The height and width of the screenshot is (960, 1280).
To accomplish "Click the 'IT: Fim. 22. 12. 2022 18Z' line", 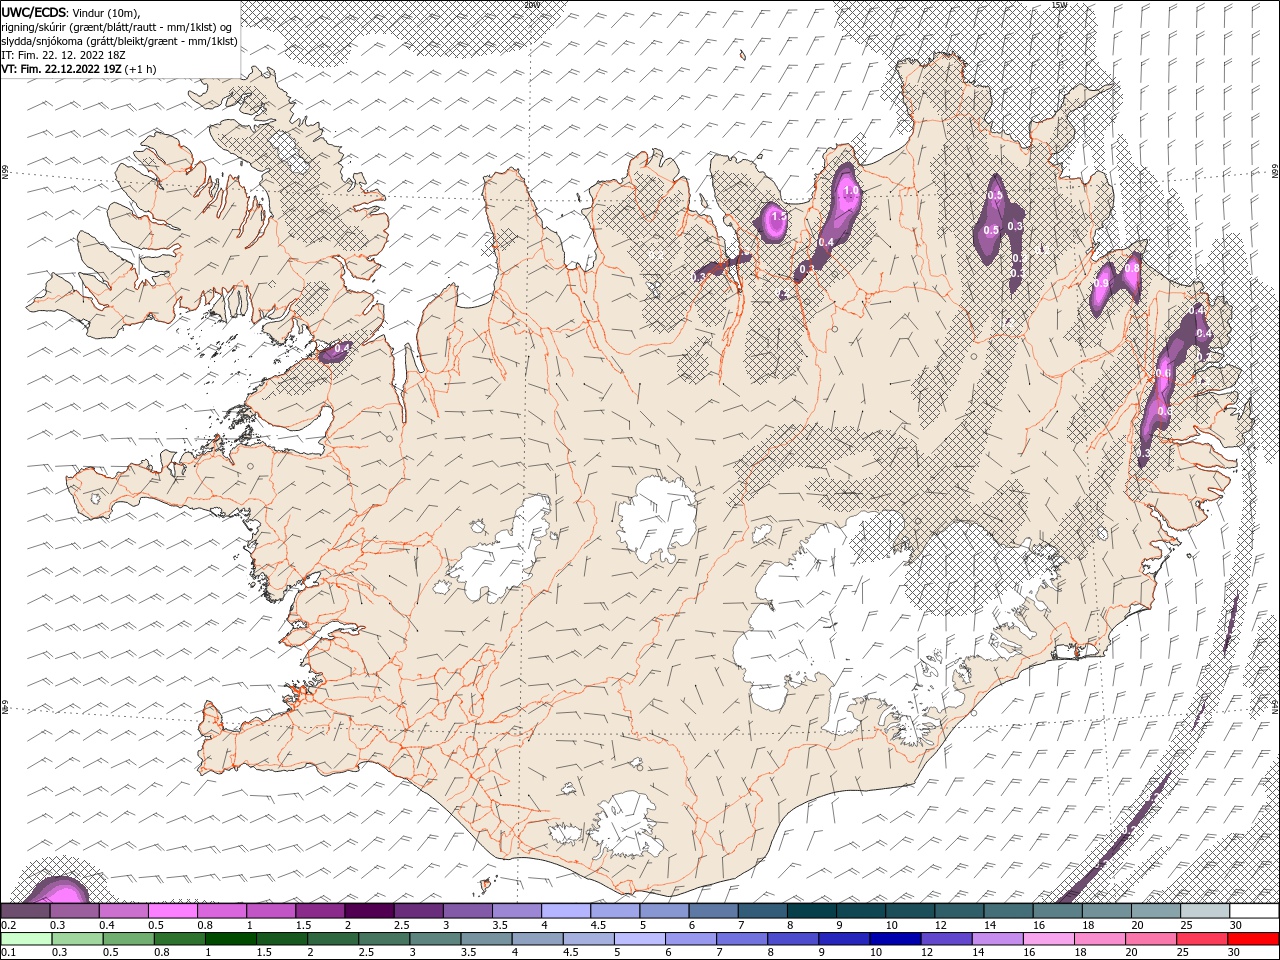I will 61,55.
